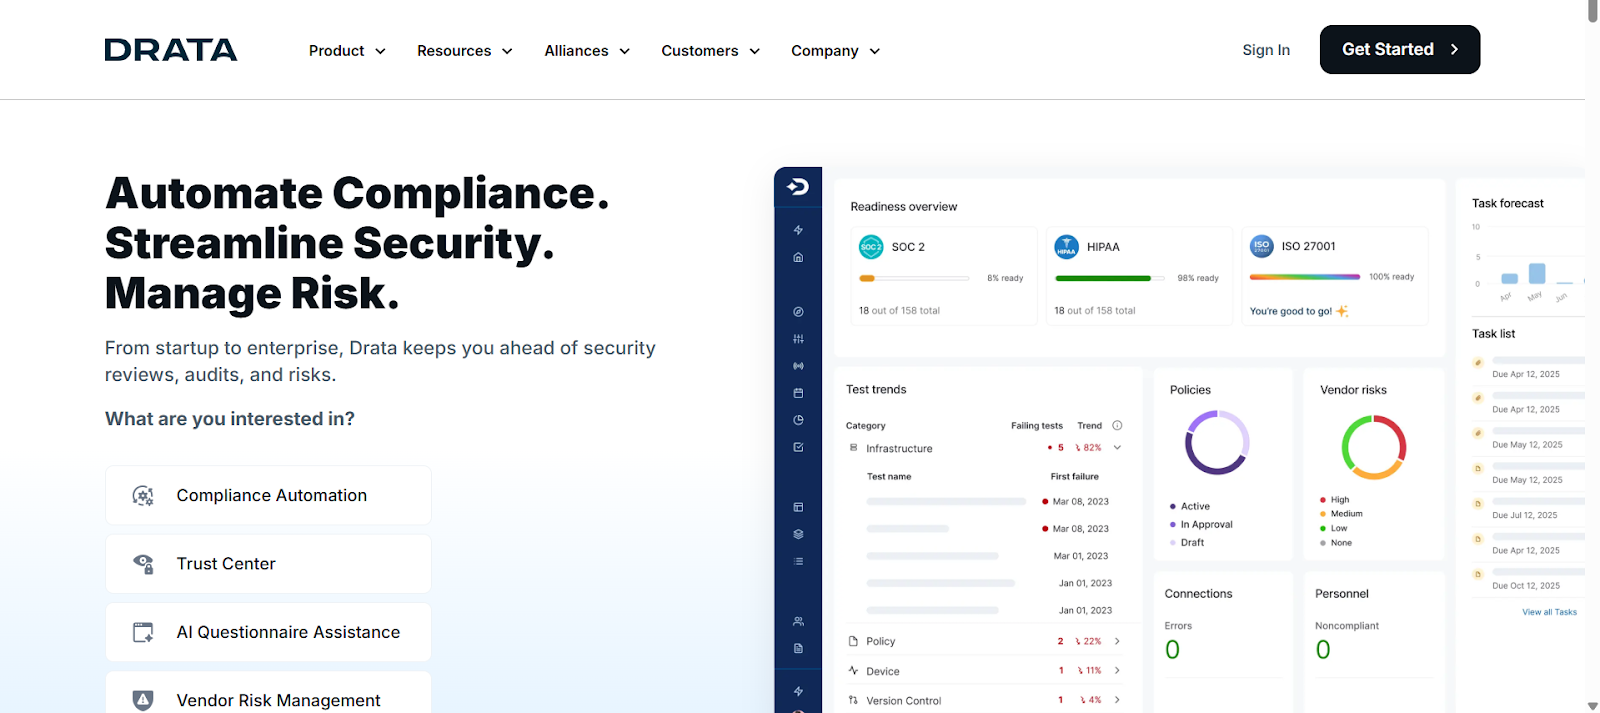Click the server icon beside Infrastructure
The image size is (1600, 713).
pos(853,448)
